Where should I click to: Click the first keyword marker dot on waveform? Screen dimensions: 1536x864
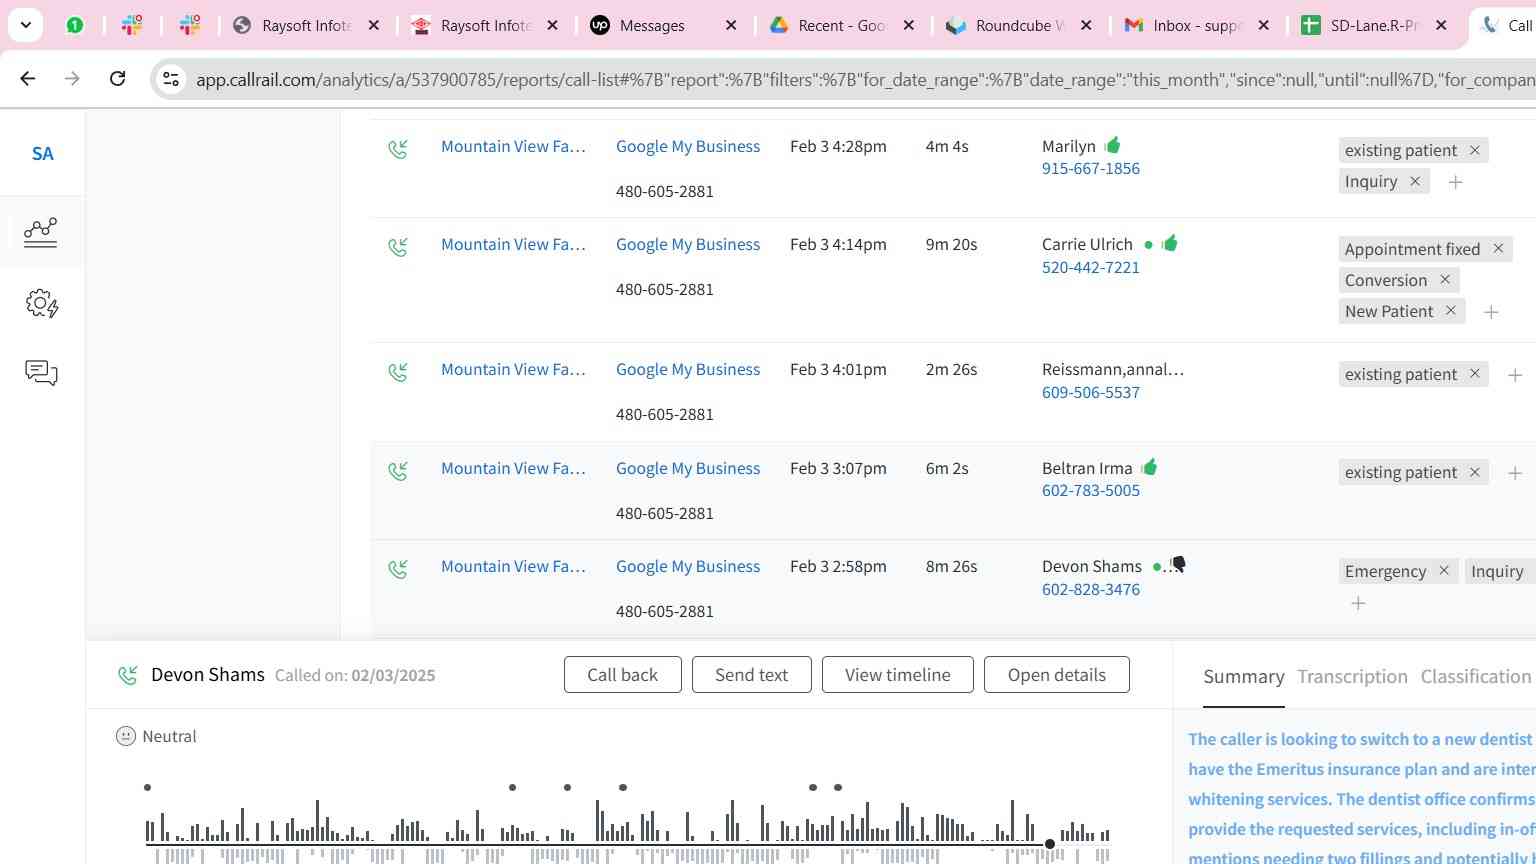147,788
